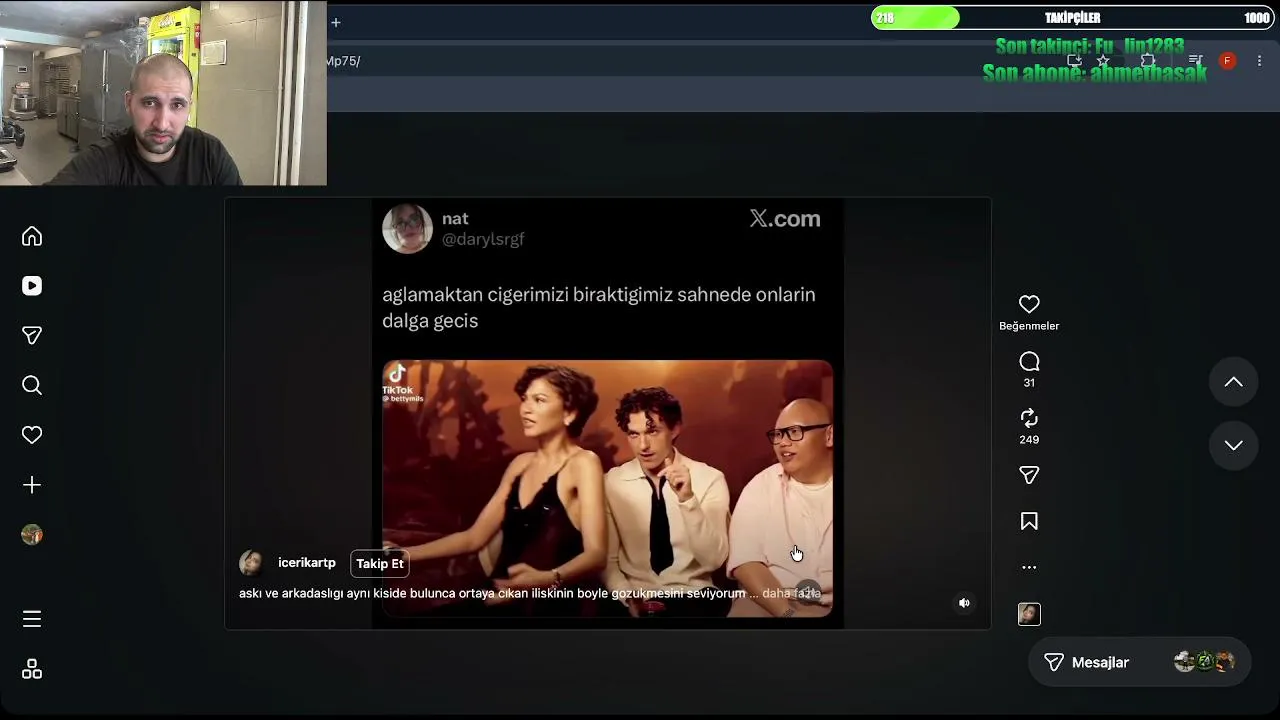Image resolution: width=1280 pixels, height=720 pixels.
Task: Open a new browser tab
Action: click(336, 22)
